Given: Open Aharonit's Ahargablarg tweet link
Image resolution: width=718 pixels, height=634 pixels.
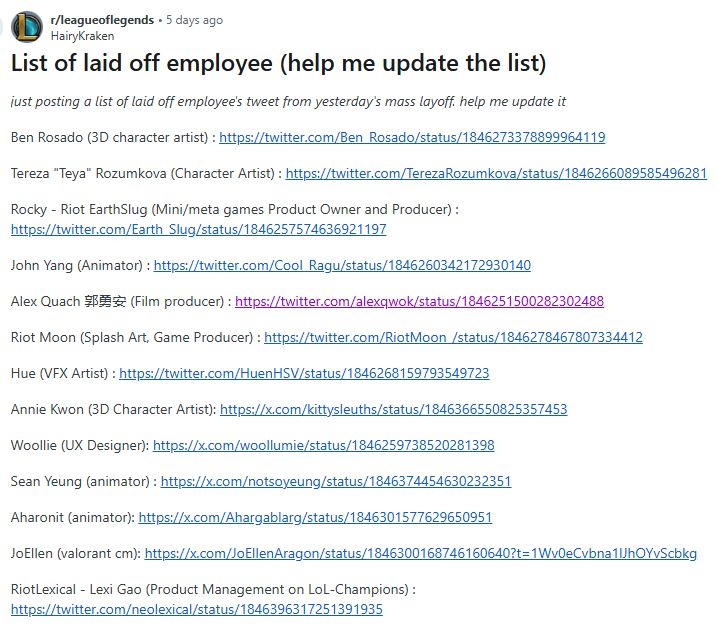Looking at the screenshot, I should pyautogui.click(x=315, y=517).
